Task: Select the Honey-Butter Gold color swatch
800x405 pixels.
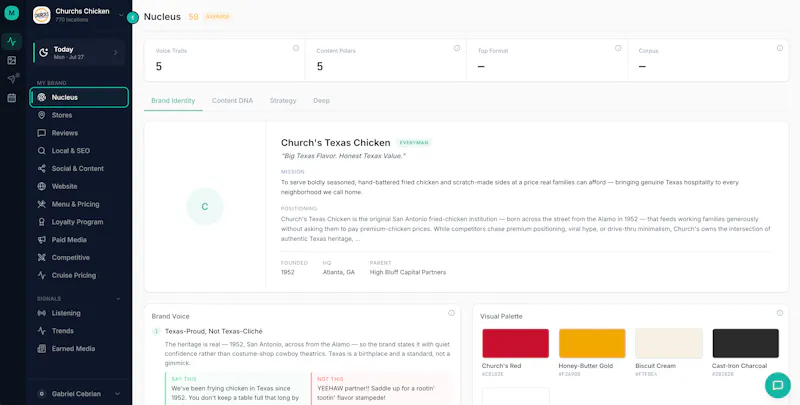Action: click(x=592, y=343)
